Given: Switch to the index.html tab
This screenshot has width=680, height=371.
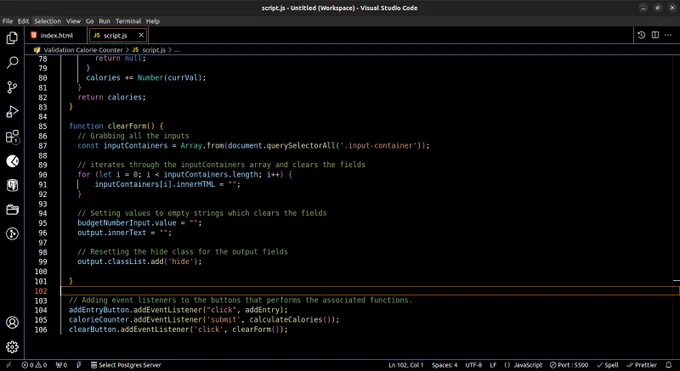Looking at the screenshot, I should [x=56, y=36].
